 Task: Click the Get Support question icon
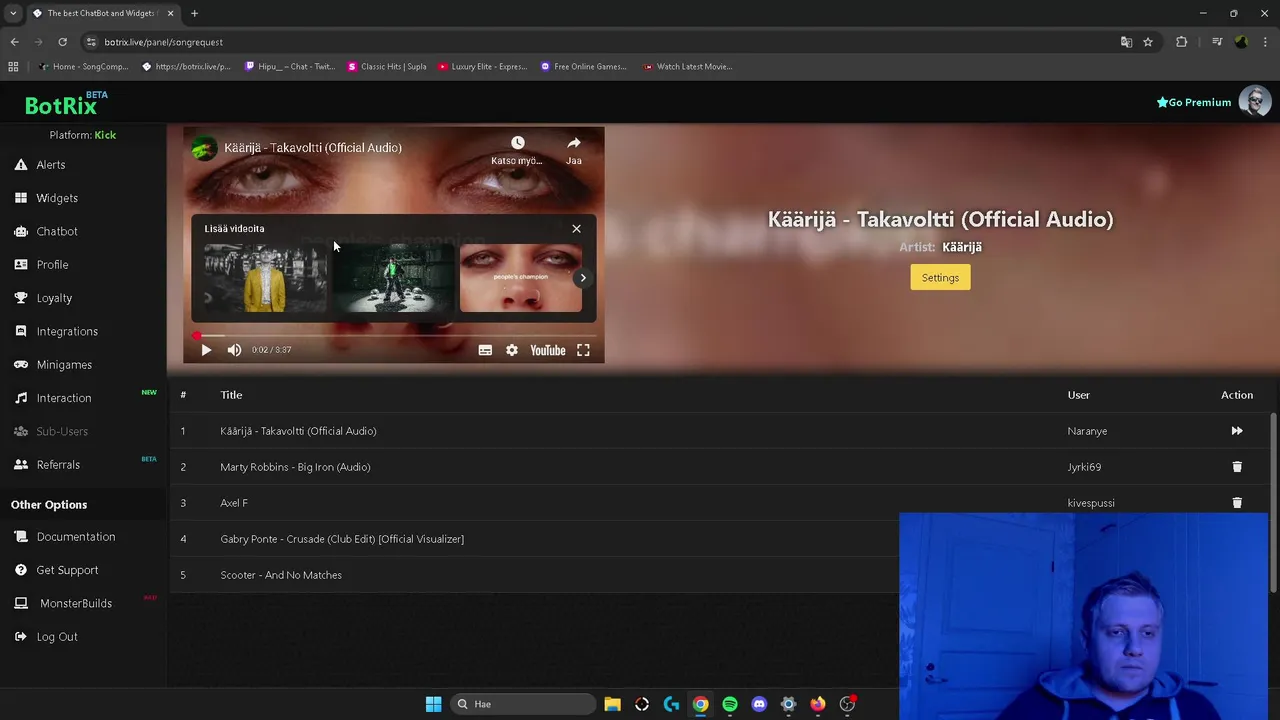click(x=21, y=570)
